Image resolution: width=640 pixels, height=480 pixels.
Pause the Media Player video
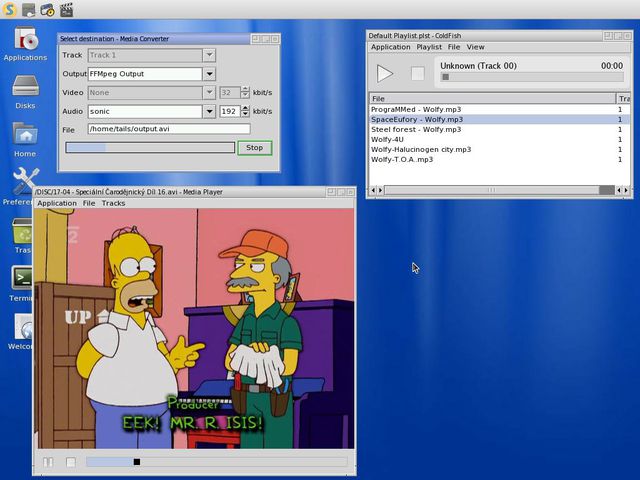(x=48, y=462)
